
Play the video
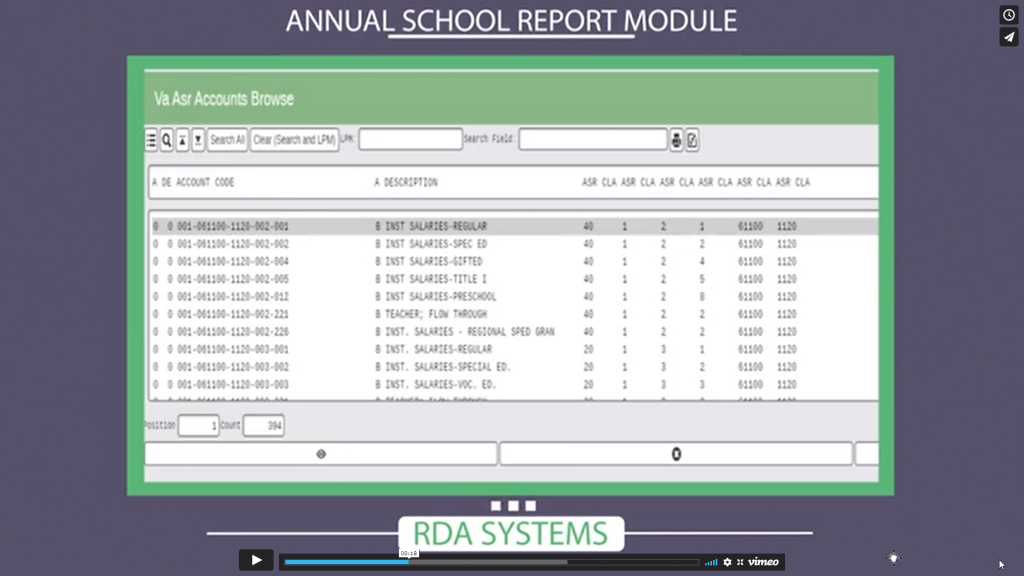point(256,560)
